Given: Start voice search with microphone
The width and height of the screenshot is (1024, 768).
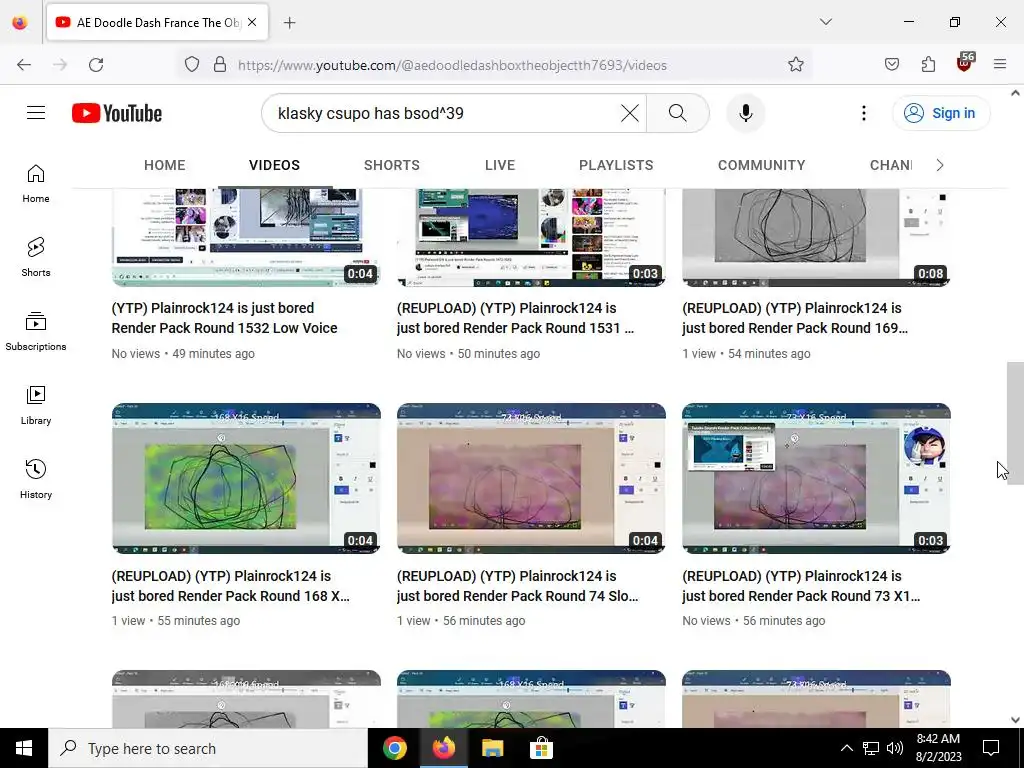Looking at the screenshot, I should pyautogui.click(x=745, y=113).
